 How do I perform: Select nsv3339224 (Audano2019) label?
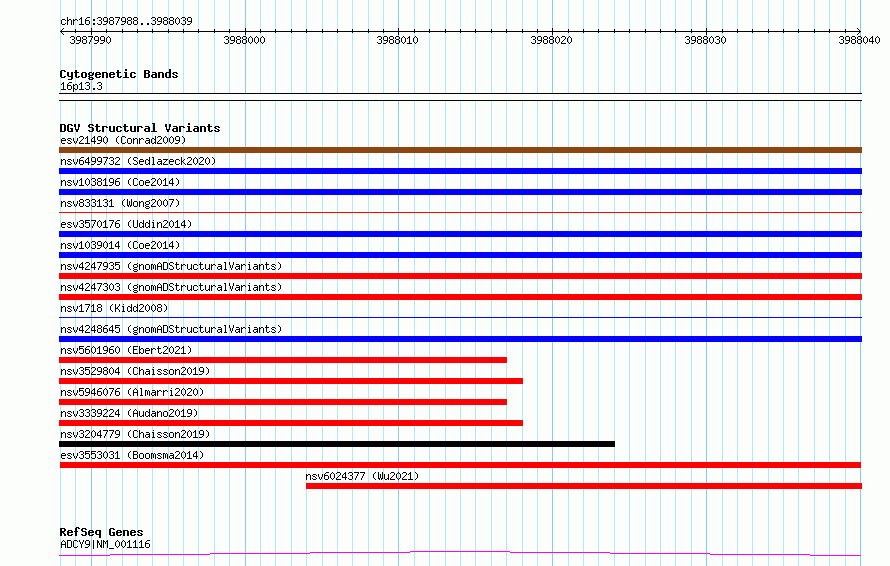tap(129, 413)
